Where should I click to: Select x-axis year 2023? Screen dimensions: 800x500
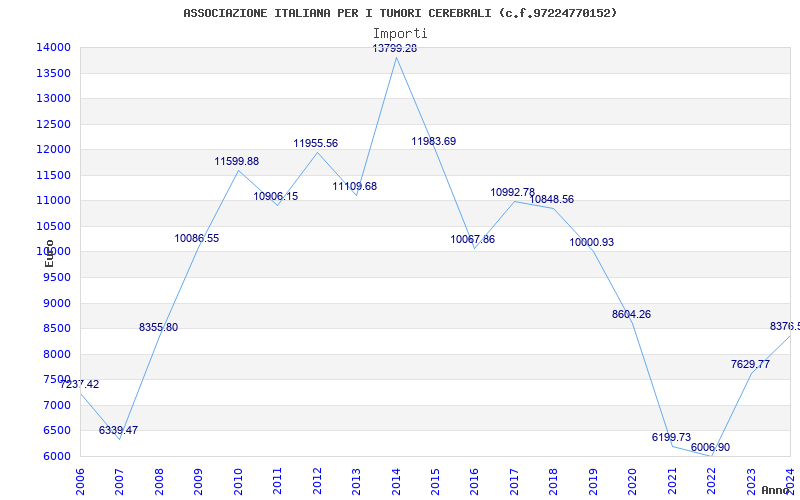[751, 482]
